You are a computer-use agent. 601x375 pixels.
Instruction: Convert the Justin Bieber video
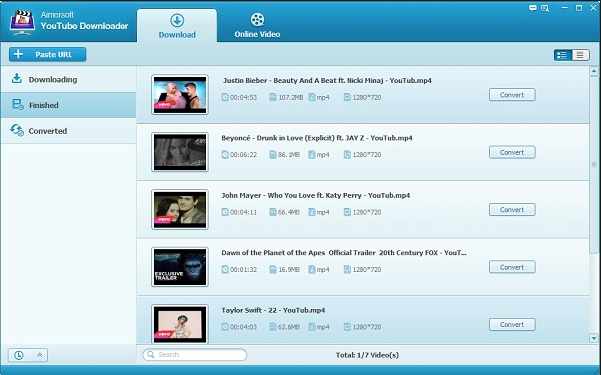tap(512, 95)
